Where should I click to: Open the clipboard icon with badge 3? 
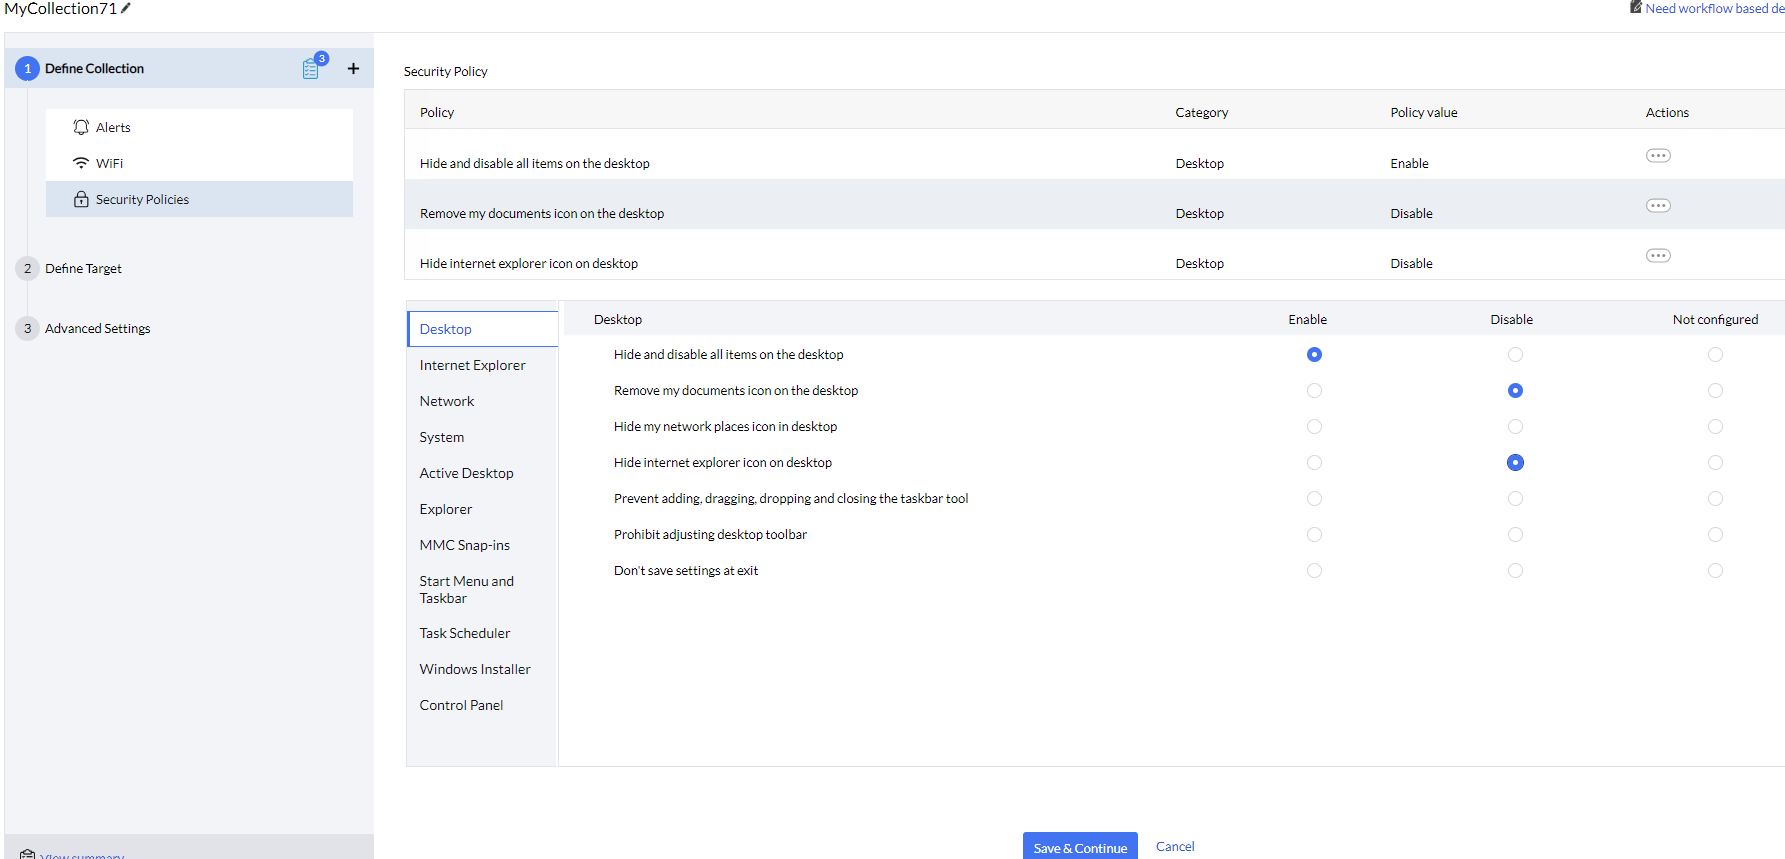(311, 69)
